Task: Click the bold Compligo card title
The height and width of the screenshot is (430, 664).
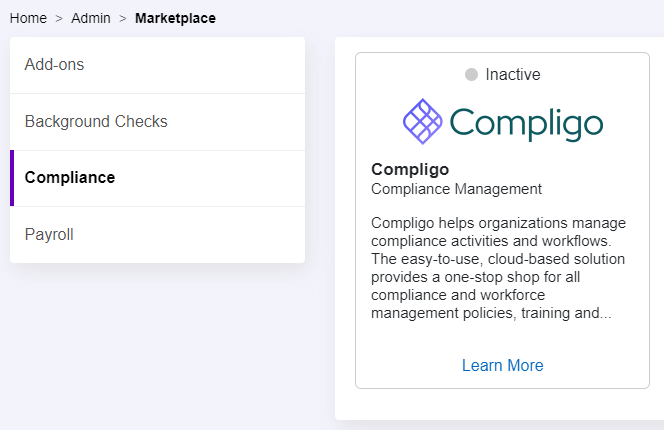Action: click(410, 169)
